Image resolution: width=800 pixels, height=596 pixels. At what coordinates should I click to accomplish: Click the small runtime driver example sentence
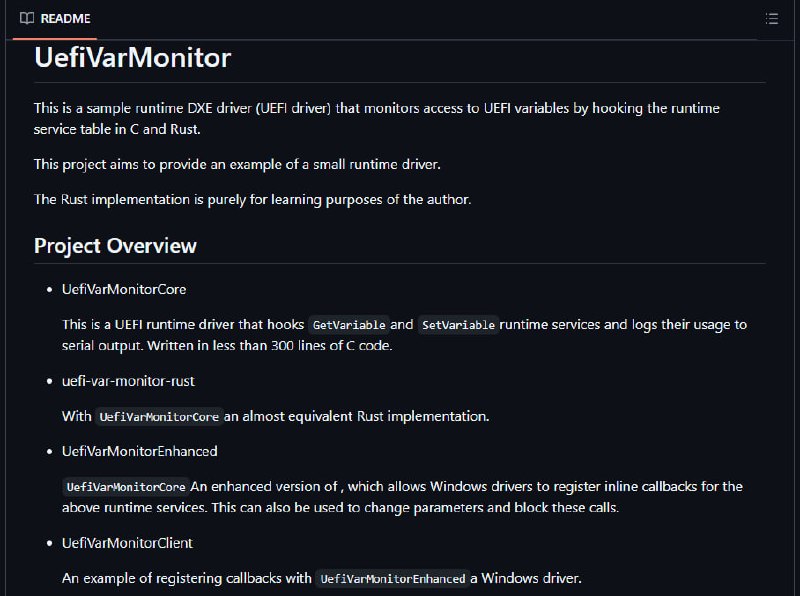237,164
